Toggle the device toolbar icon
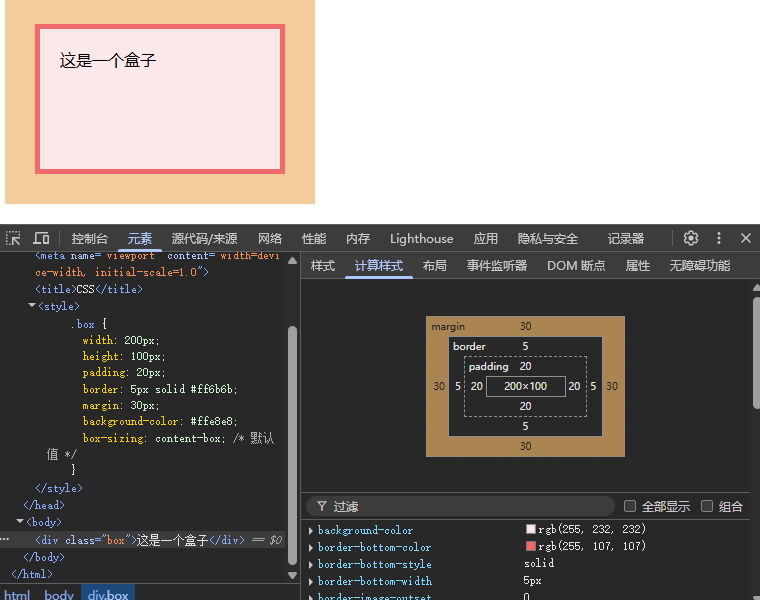The height and width of the screenshot is (600, 760). (x=41, y=238)
